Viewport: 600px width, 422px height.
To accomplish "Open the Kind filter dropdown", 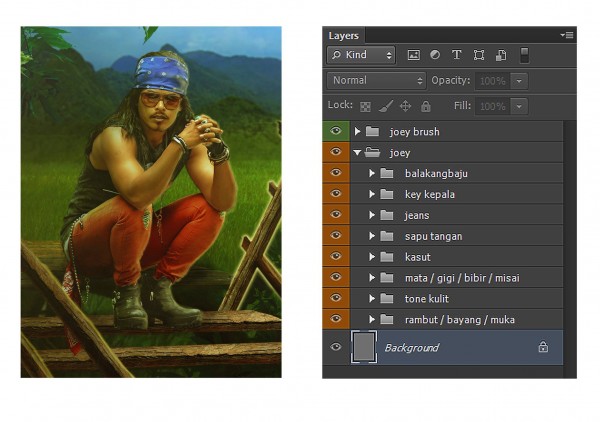I will click(360, 55).
